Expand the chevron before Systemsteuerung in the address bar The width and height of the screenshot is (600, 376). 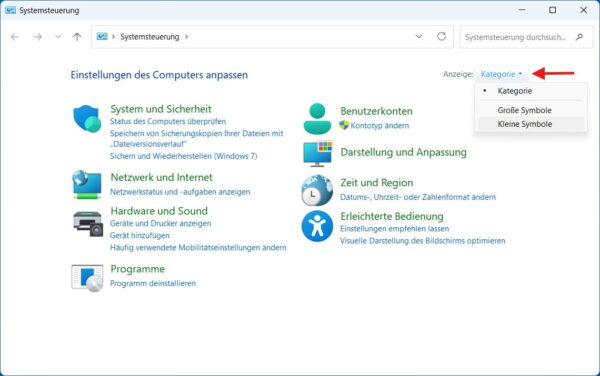114,37
